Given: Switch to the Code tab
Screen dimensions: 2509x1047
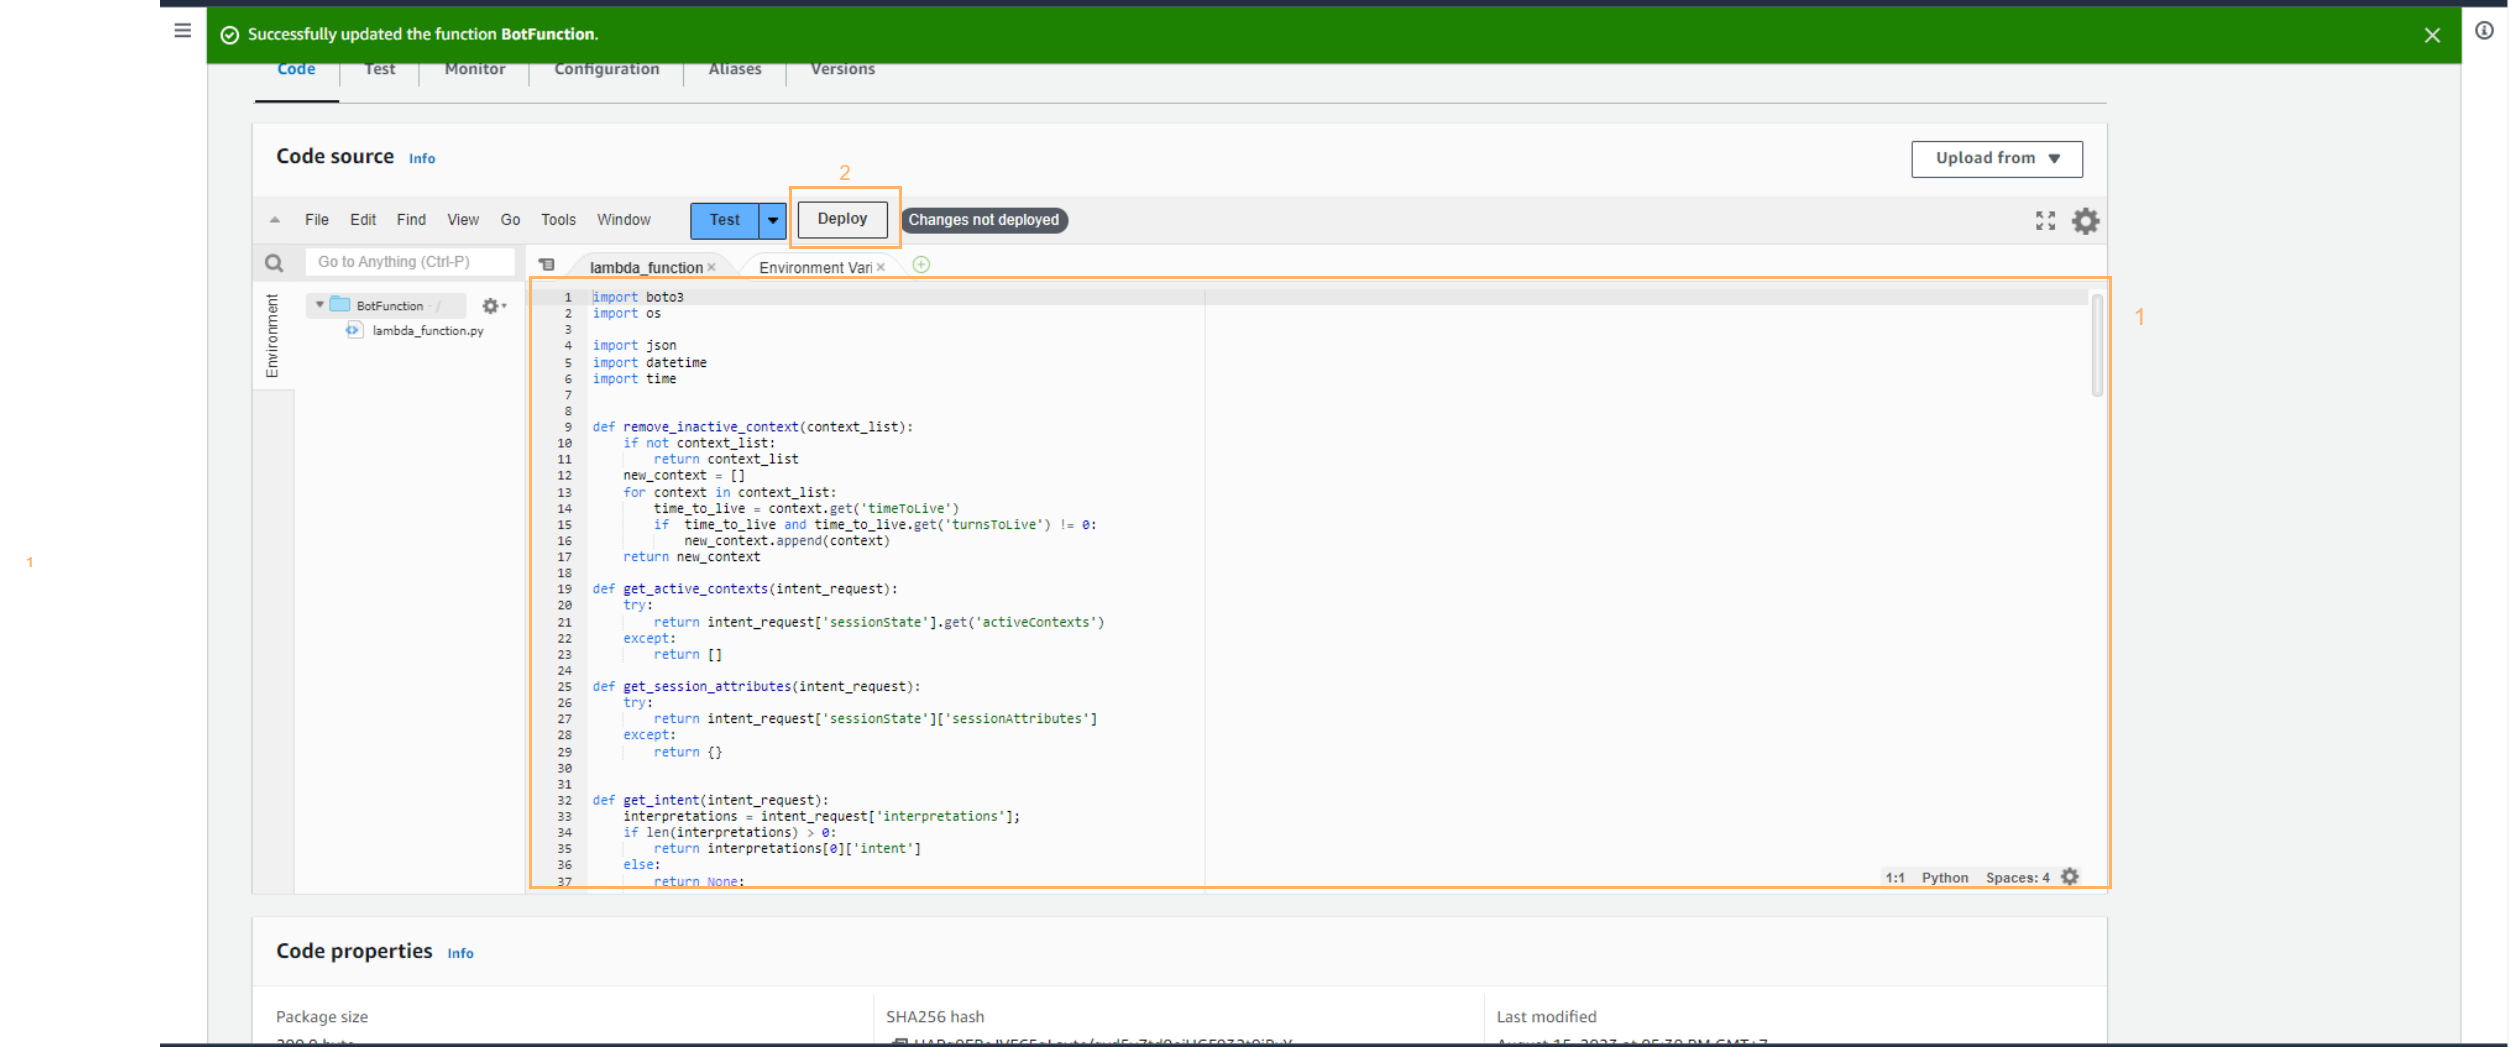Looking at the screenshot, I should pyautogui.click(x=296, y=69).
